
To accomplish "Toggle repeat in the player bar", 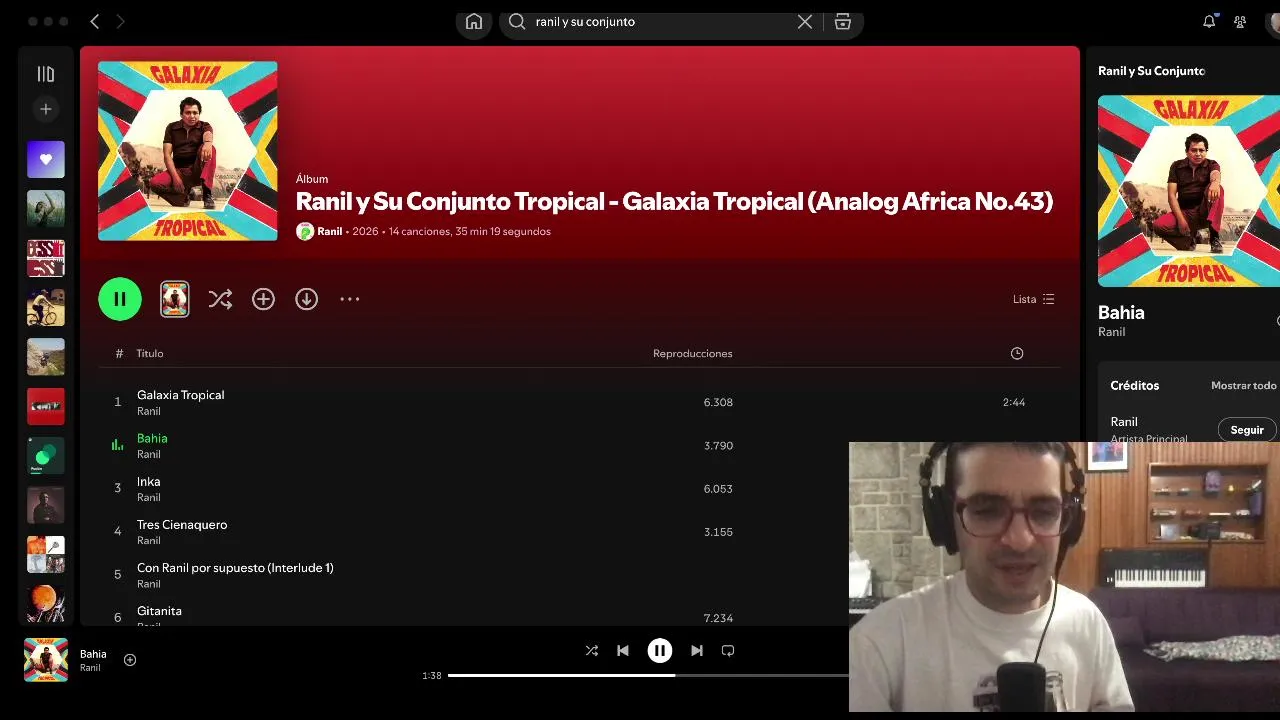I will [728, 650].
